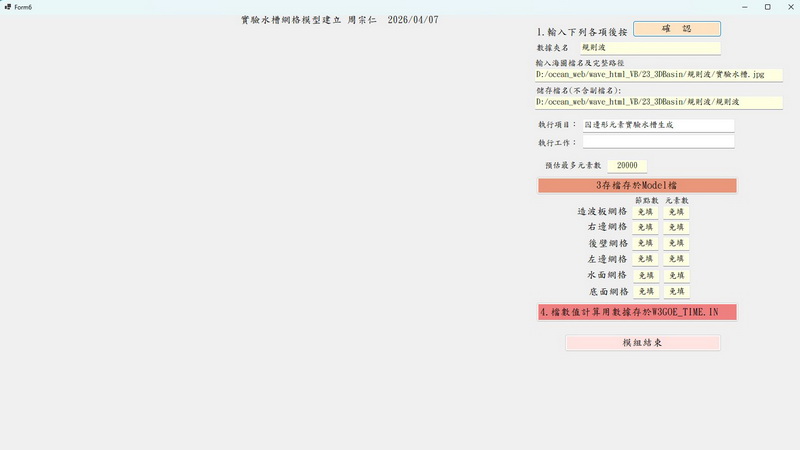
Task: Click the 預估最多元素數 field showing 20000
Action: [627, 166]
